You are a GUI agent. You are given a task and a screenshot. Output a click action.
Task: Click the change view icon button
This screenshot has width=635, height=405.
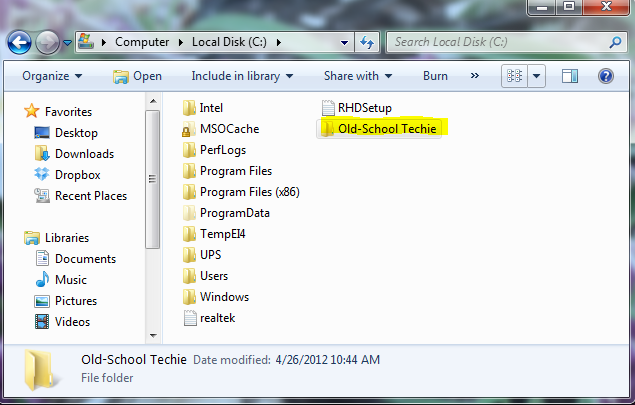(516, 76)
